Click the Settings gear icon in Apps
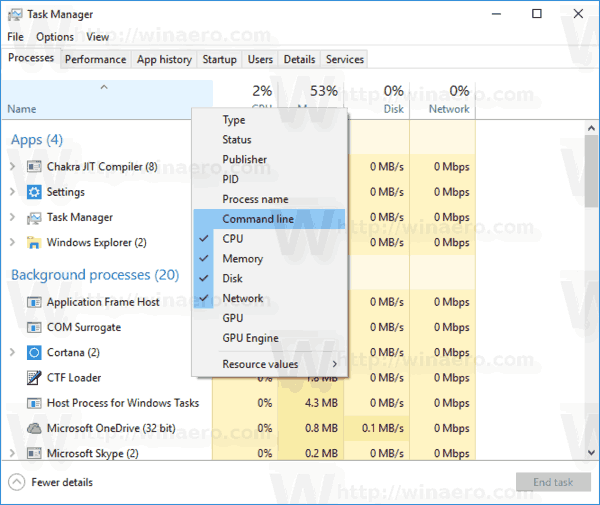The width and height of the screenshot is (600, 505). tap(34, 192)
